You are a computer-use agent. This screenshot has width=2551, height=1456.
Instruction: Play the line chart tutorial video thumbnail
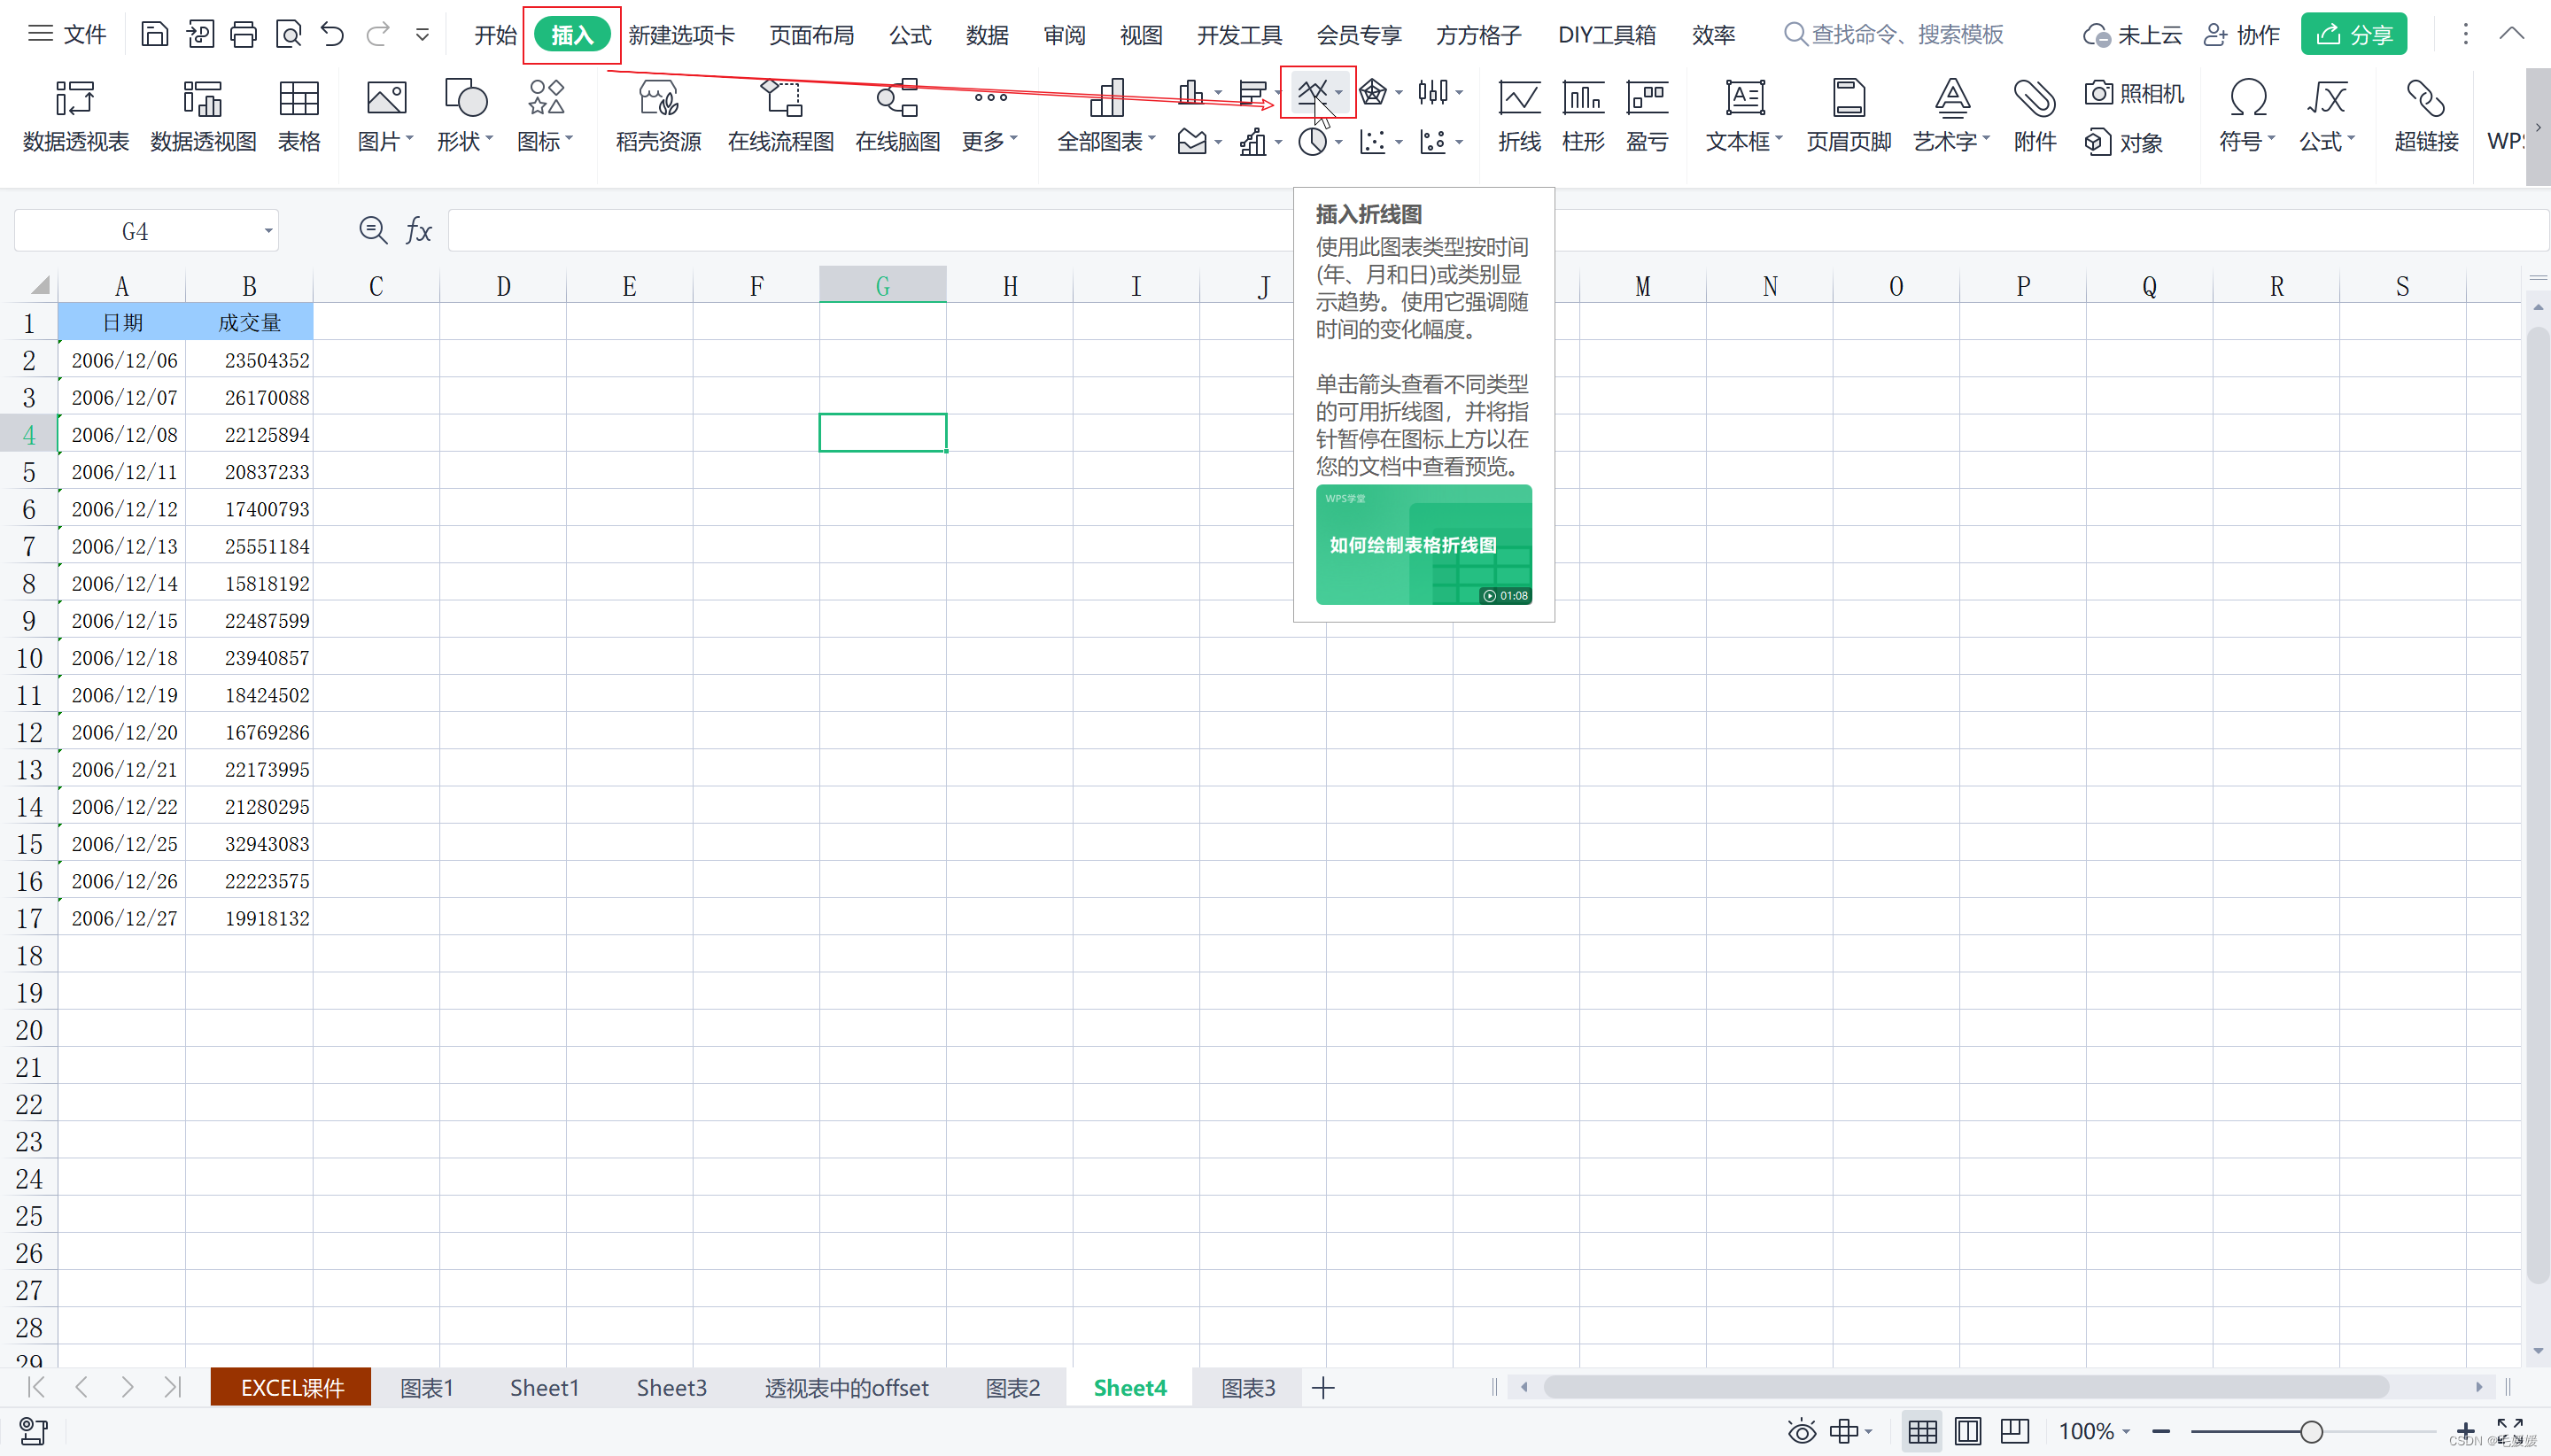point(1423,544)
